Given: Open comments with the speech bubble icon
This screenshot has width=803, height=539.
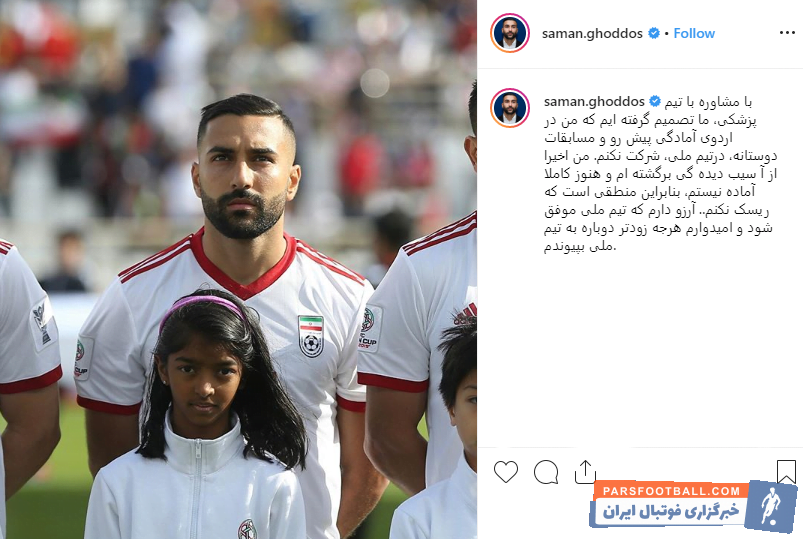Looking at the screenshot, I should [546, 472].
